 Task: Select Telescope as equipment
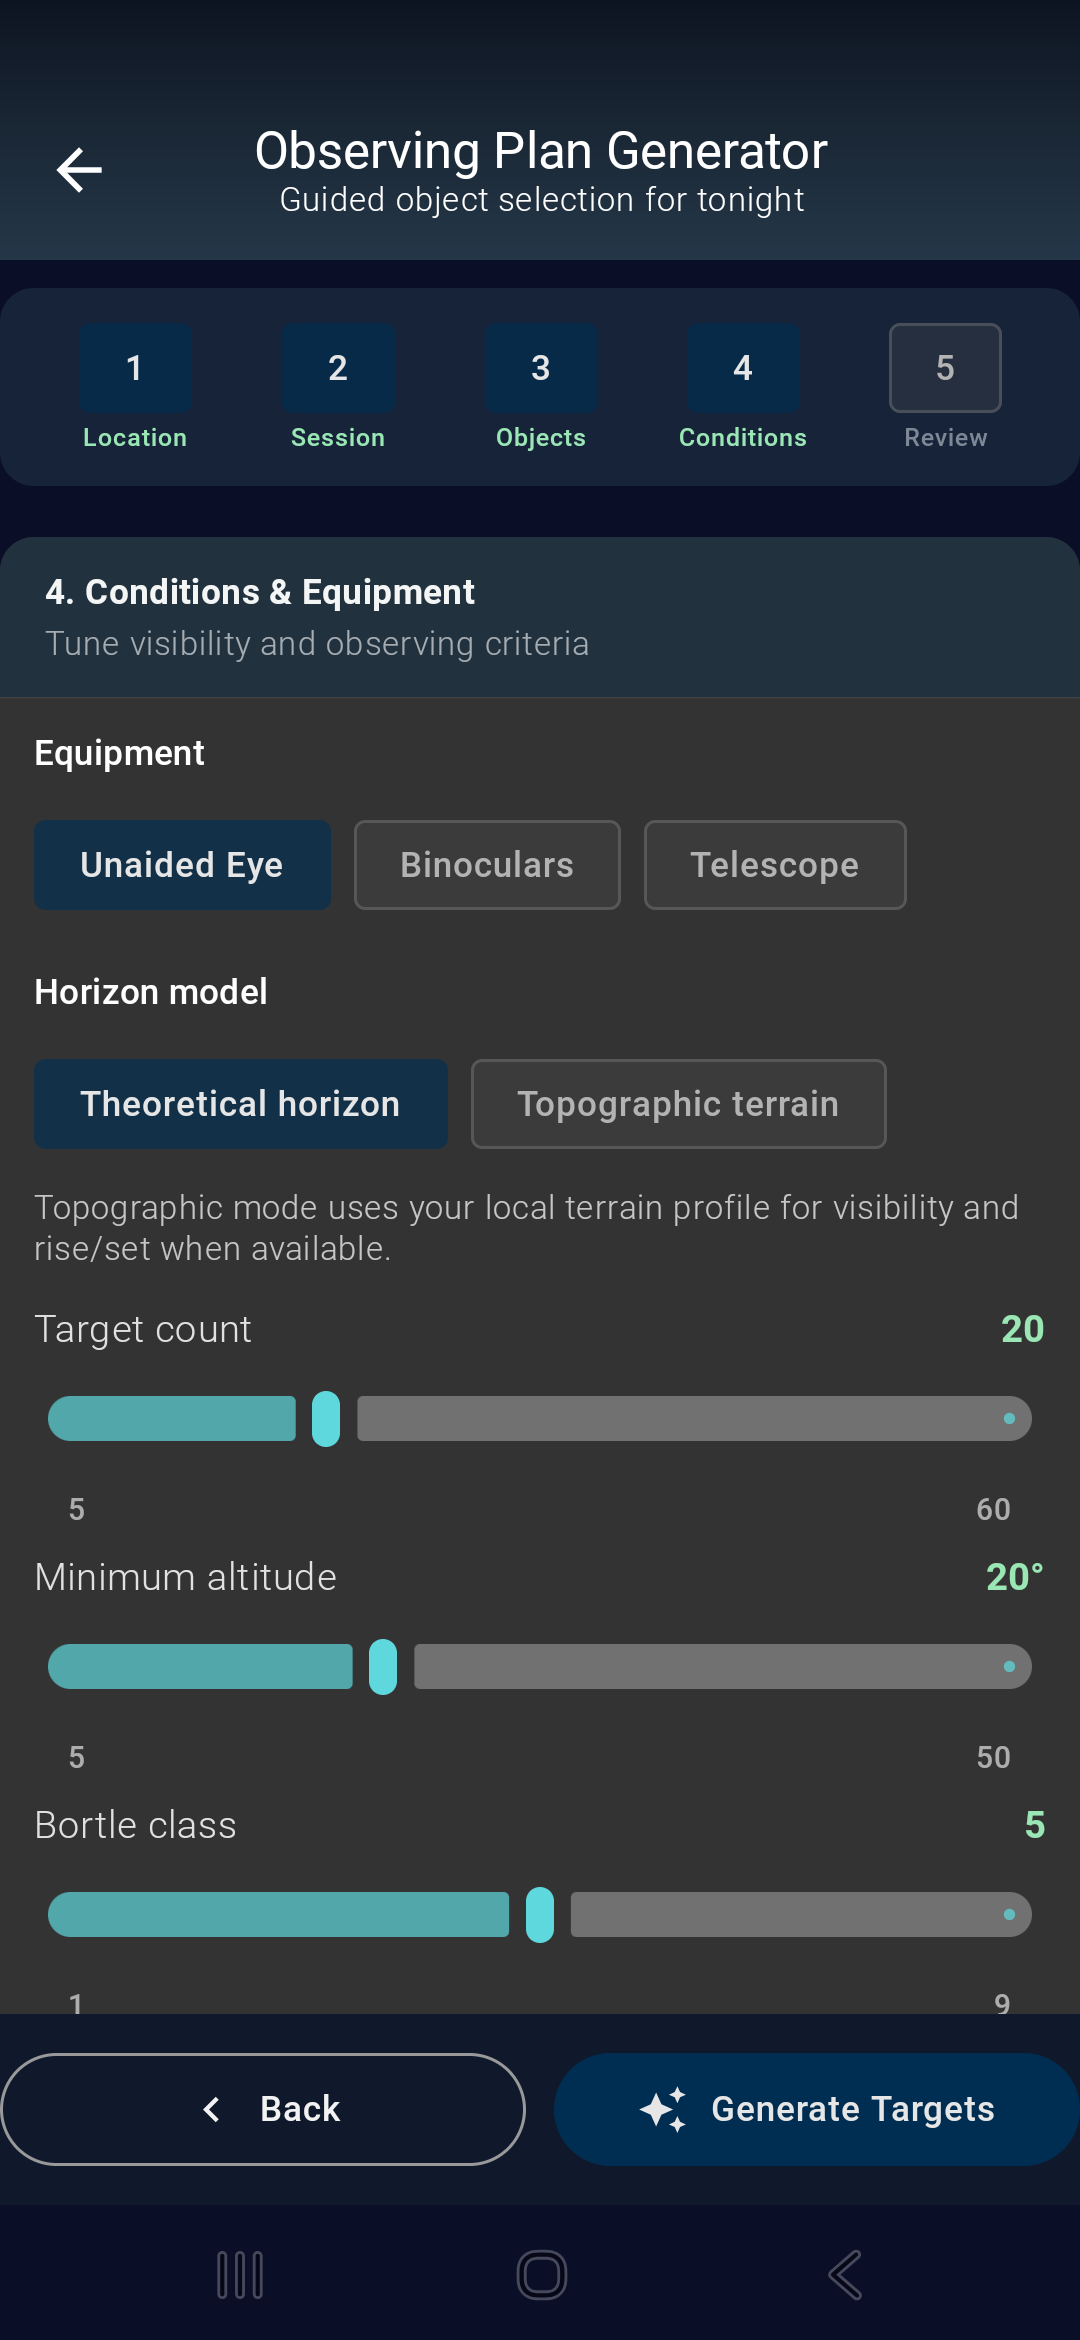(775, 864)
